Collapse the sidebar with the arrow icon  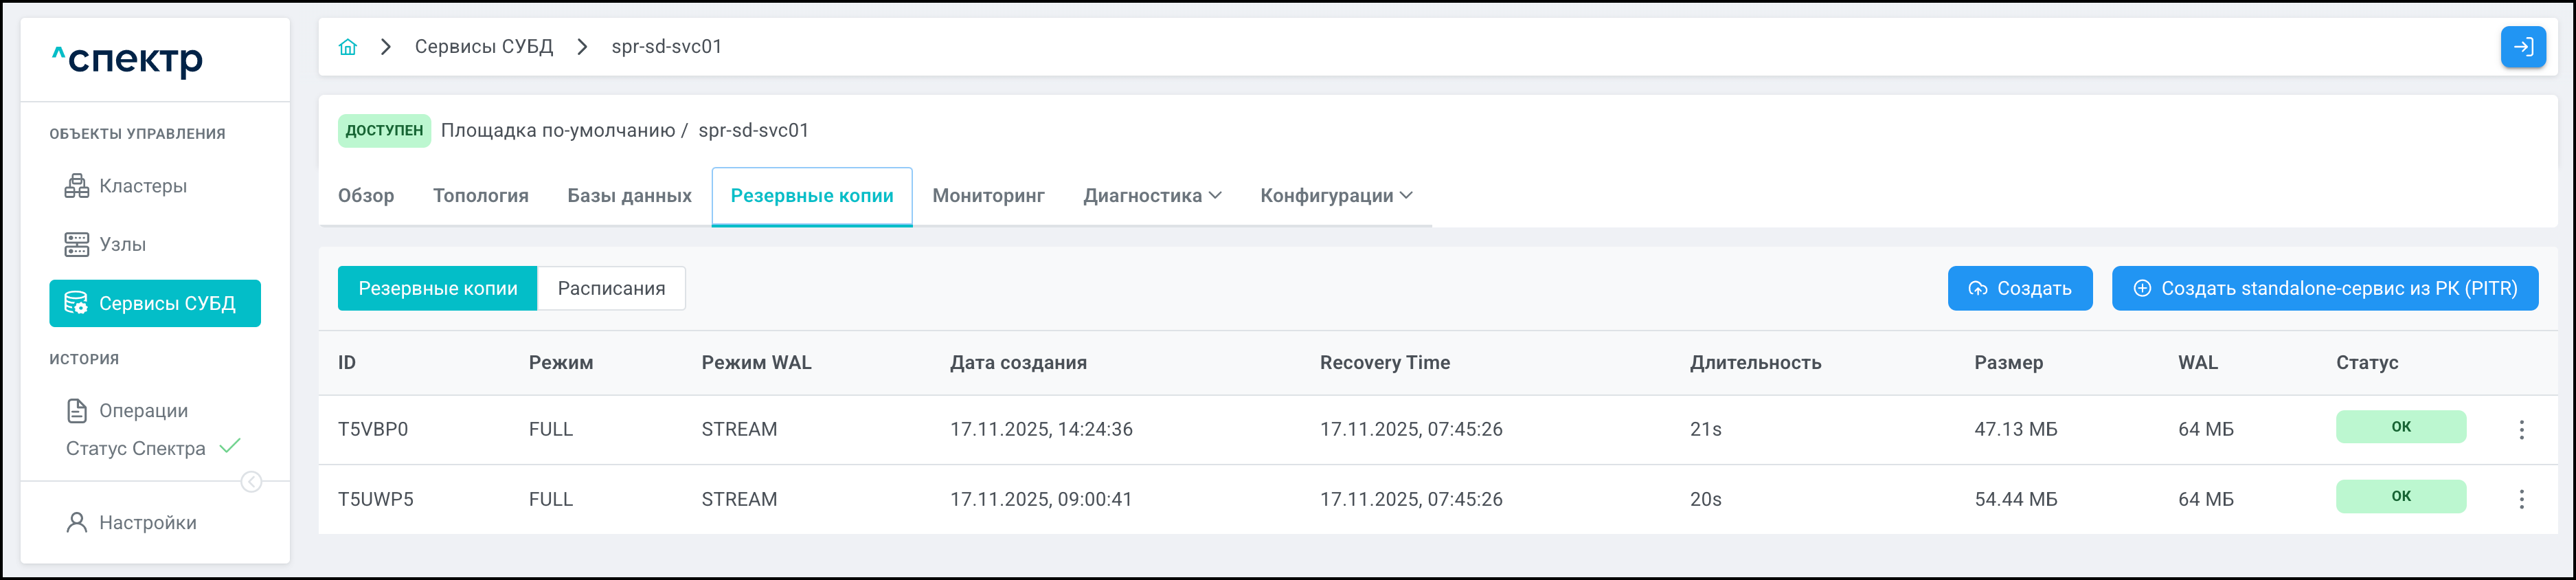click(x=252, y=482)
